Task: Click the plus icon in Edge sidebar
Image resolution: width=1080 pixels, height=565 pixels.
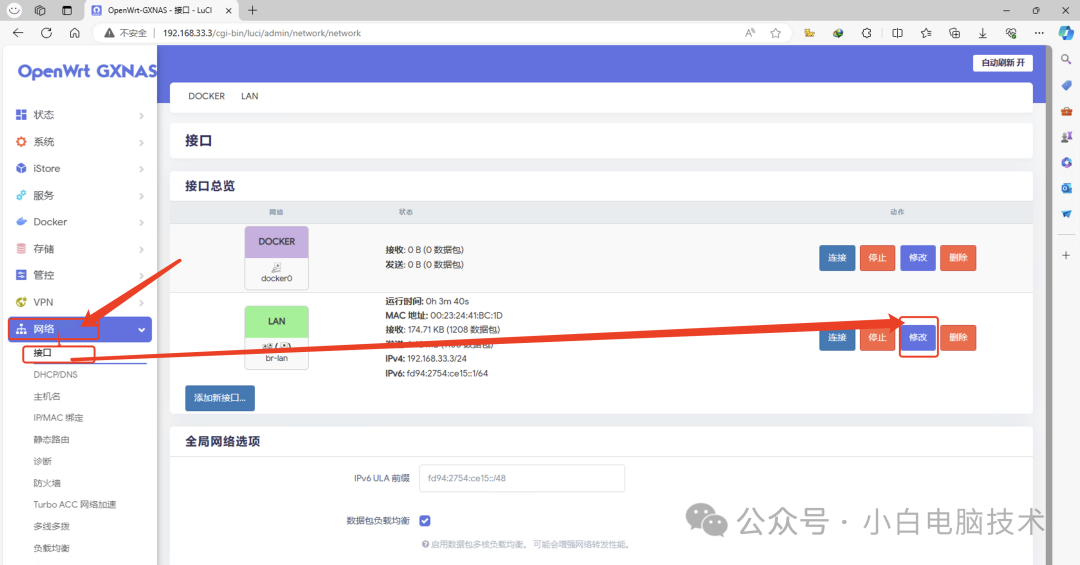Action: pos(1066,255)
